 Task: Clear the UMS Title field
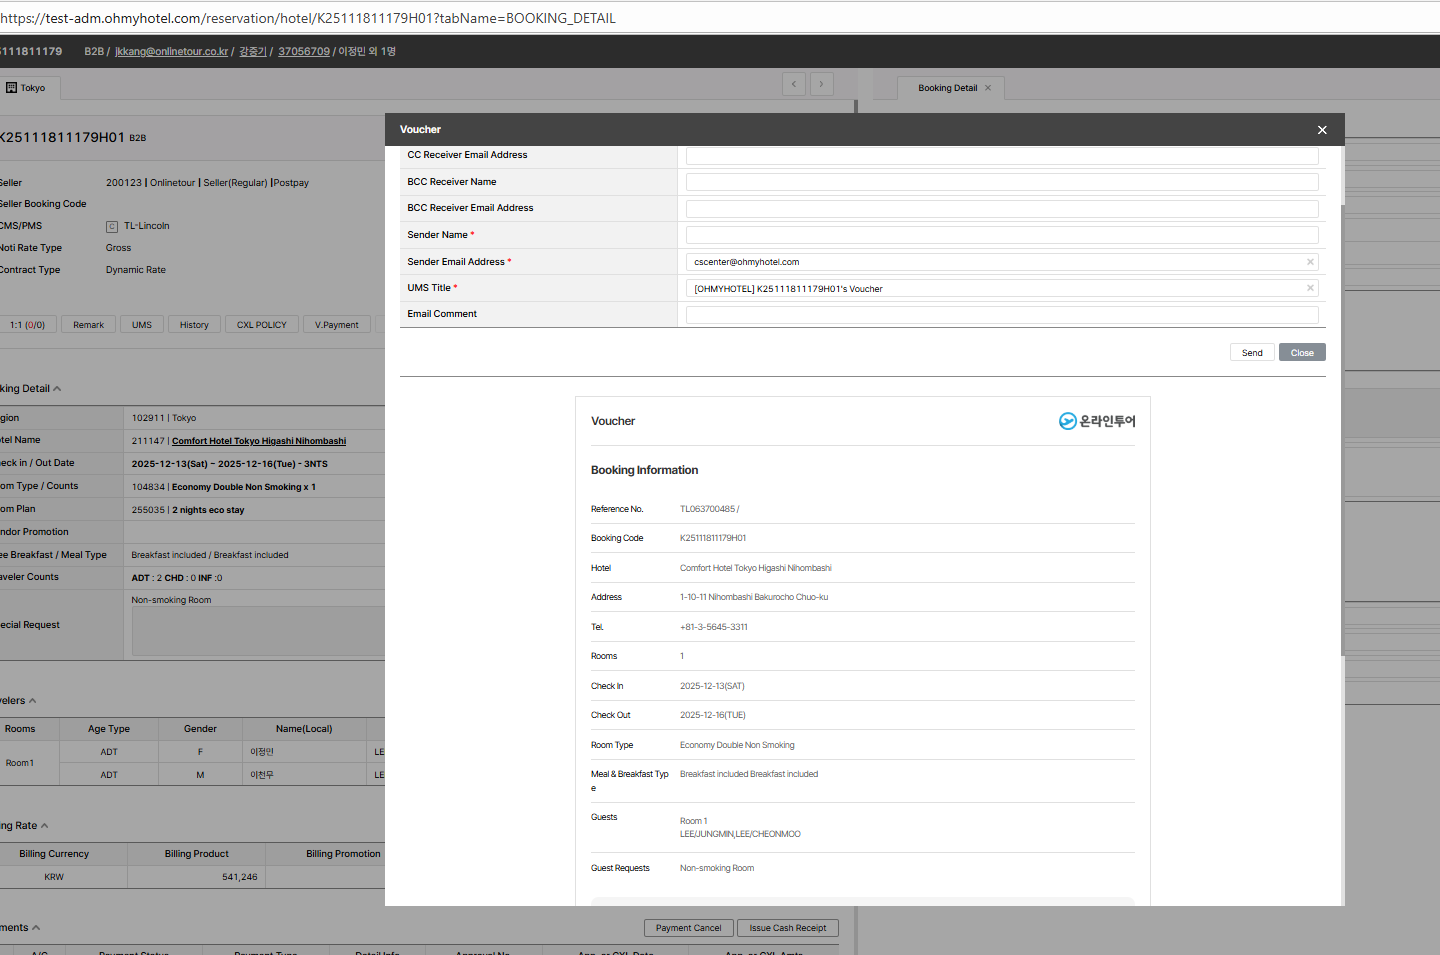(x=1310, y=288)
